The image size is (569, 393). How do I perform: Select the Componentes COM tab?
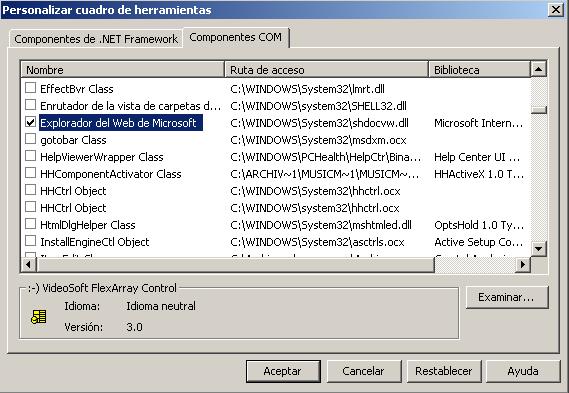236,37
